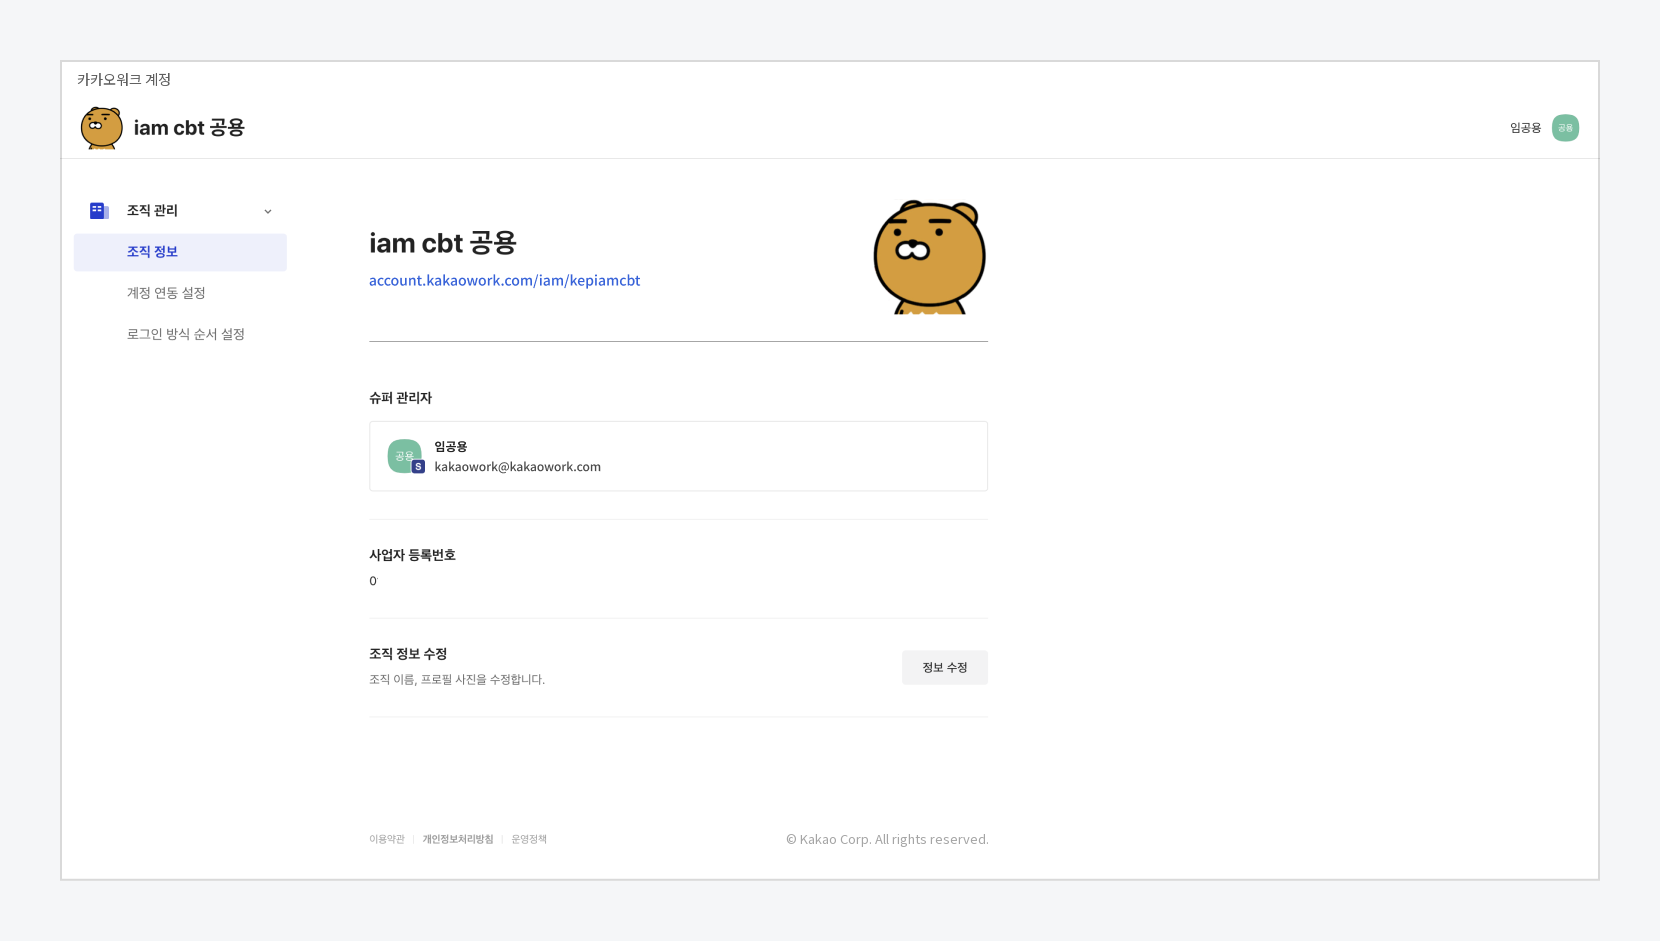Collapse the 조직 관리 chevron

tap(267, 211)
